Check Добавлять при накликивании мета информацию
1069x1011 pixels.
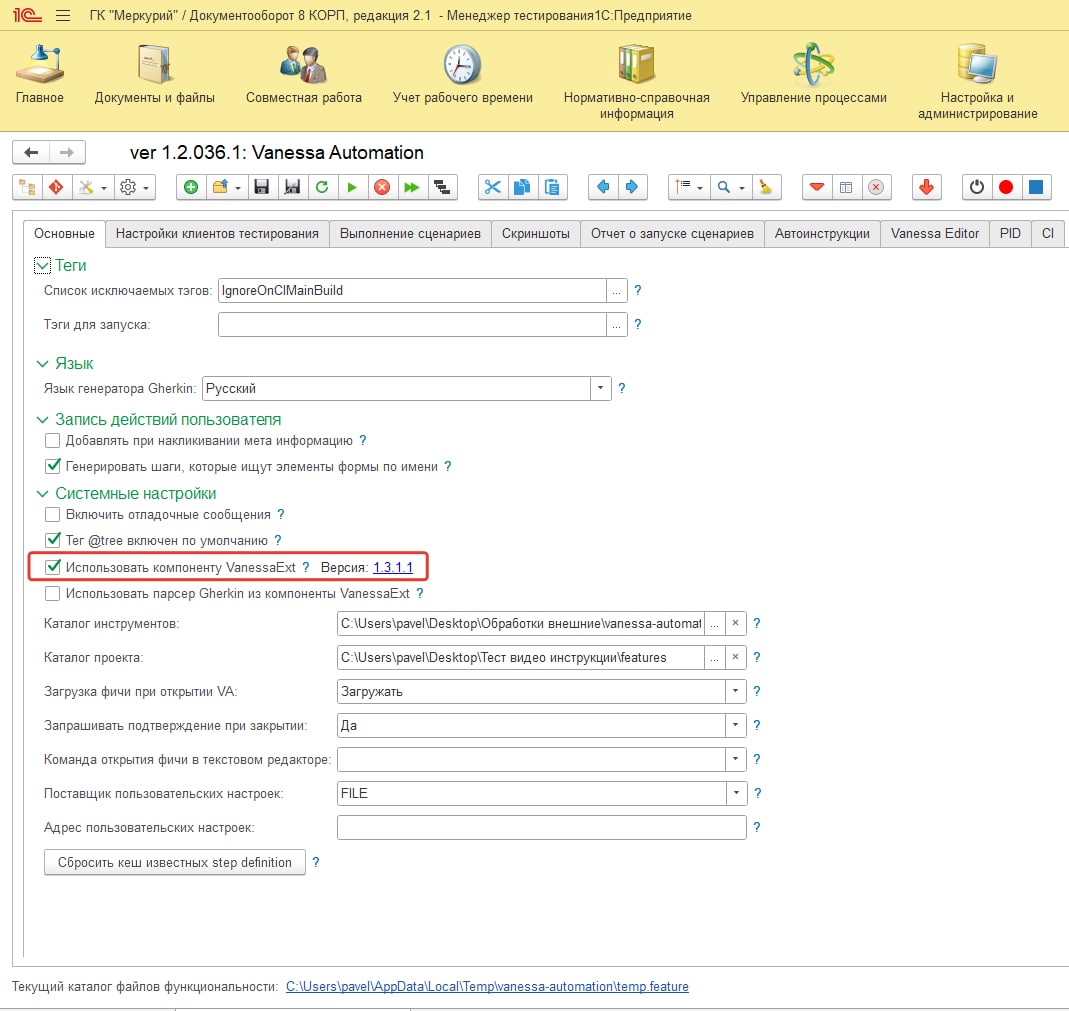coord(53,440)
